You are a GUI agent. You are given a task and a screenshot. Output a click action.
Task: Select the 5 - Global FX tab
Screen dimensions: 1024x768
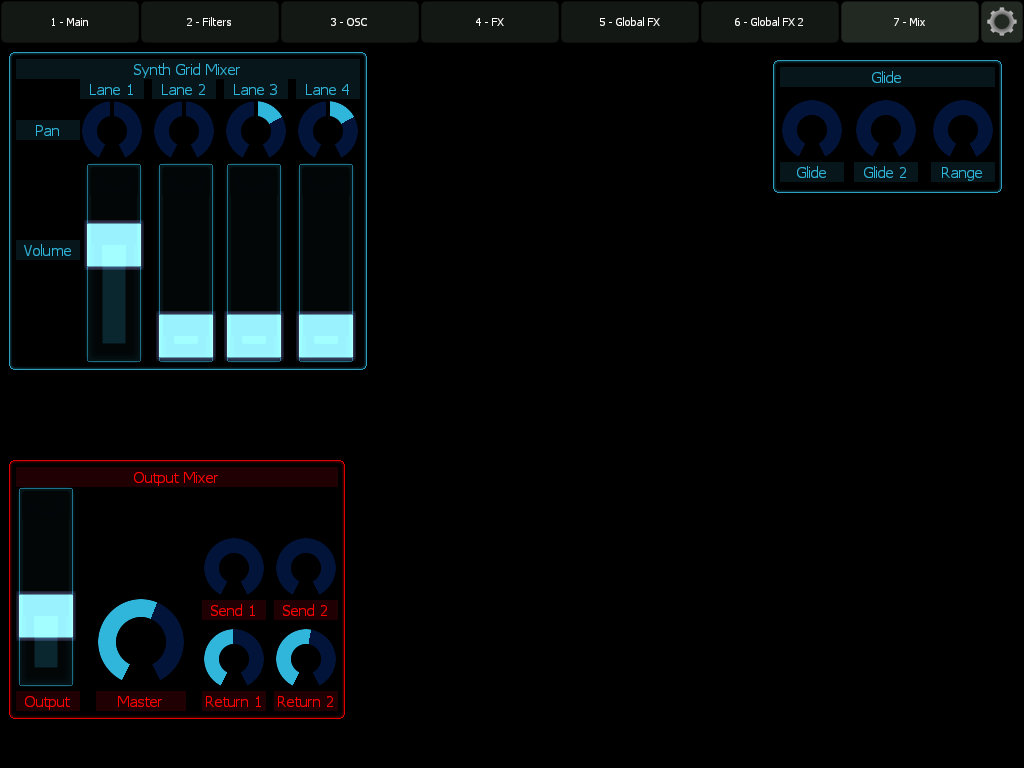(x=630, y=22)
